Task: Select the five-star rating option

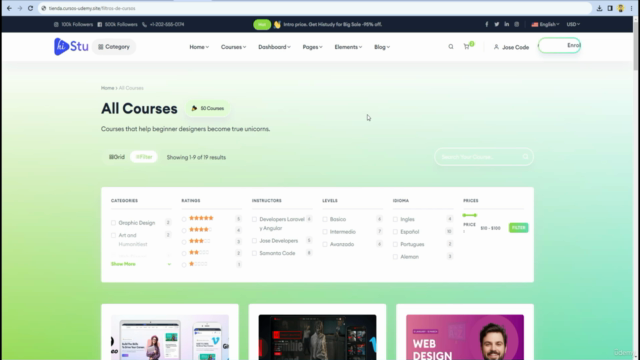Action: point(184,219)
